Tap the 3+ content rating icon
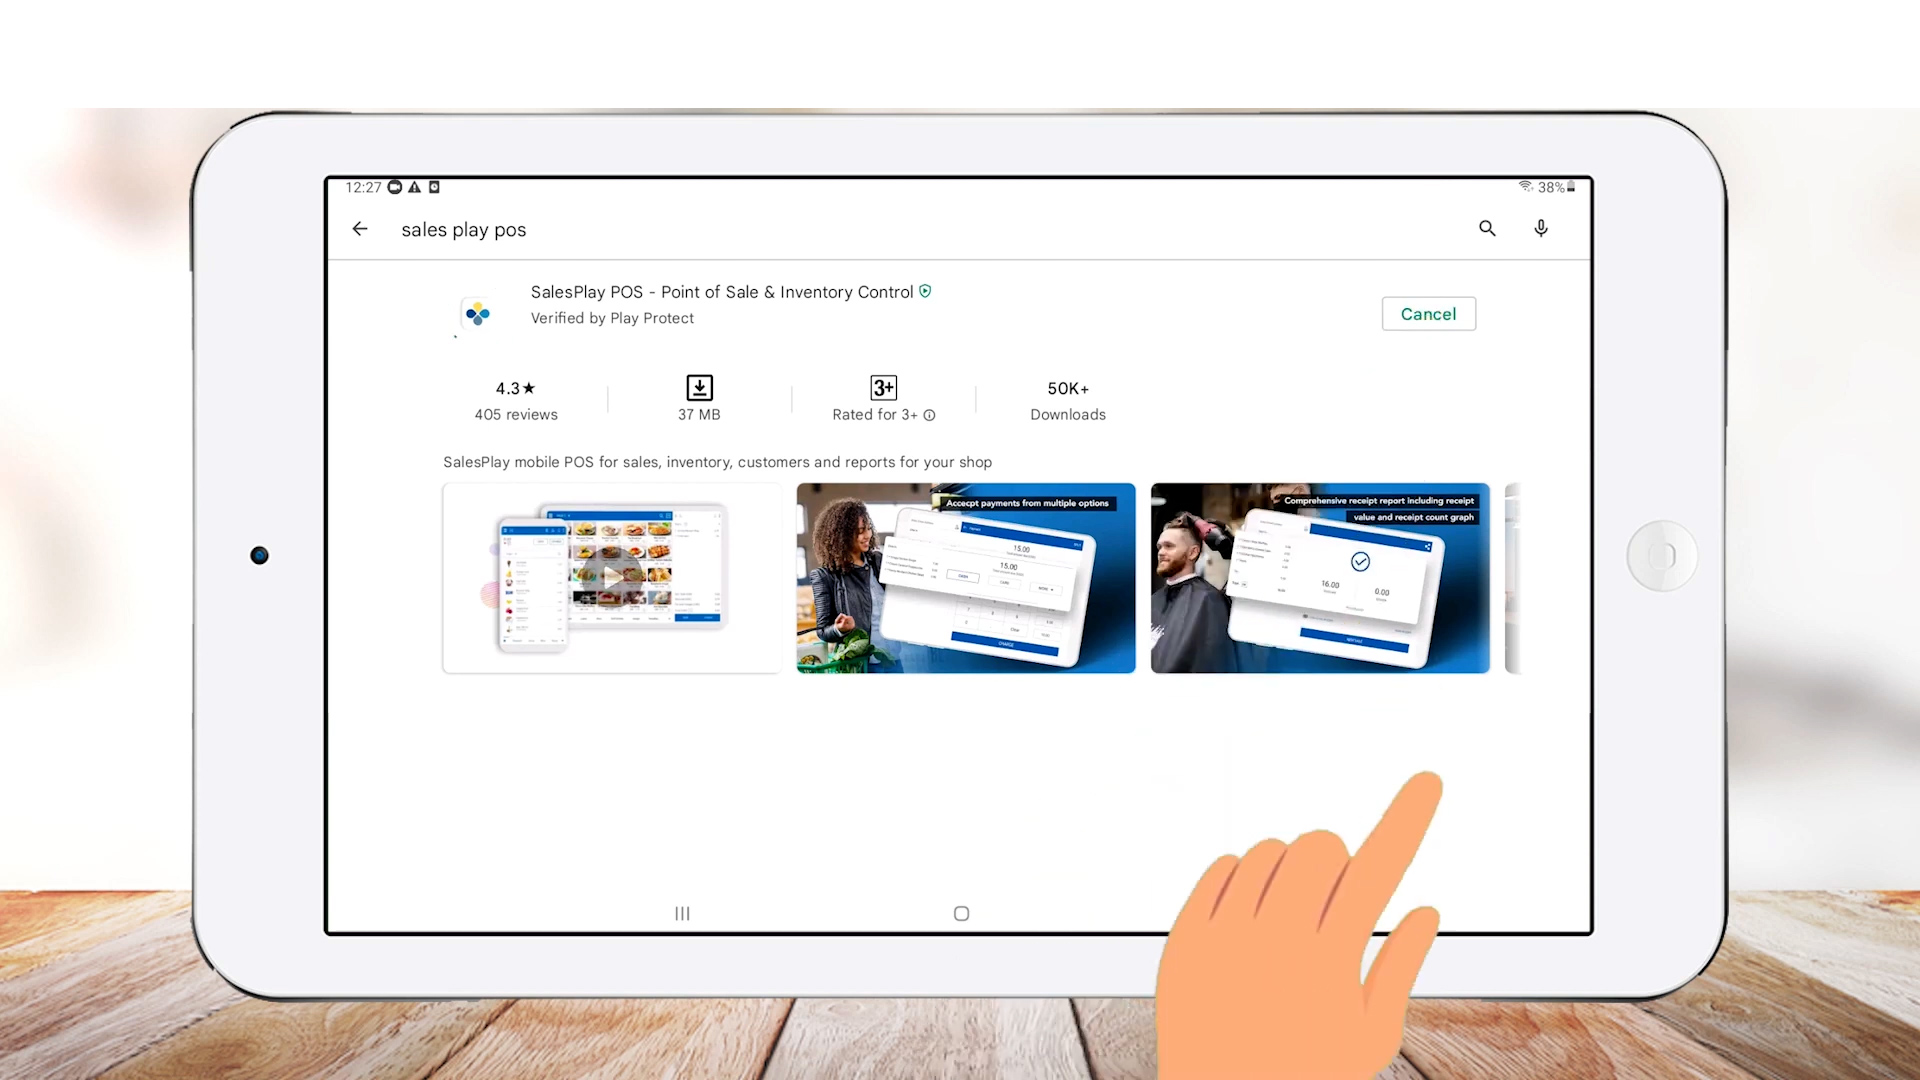This screenshot has width=1920, height=1080. [884, 387]
